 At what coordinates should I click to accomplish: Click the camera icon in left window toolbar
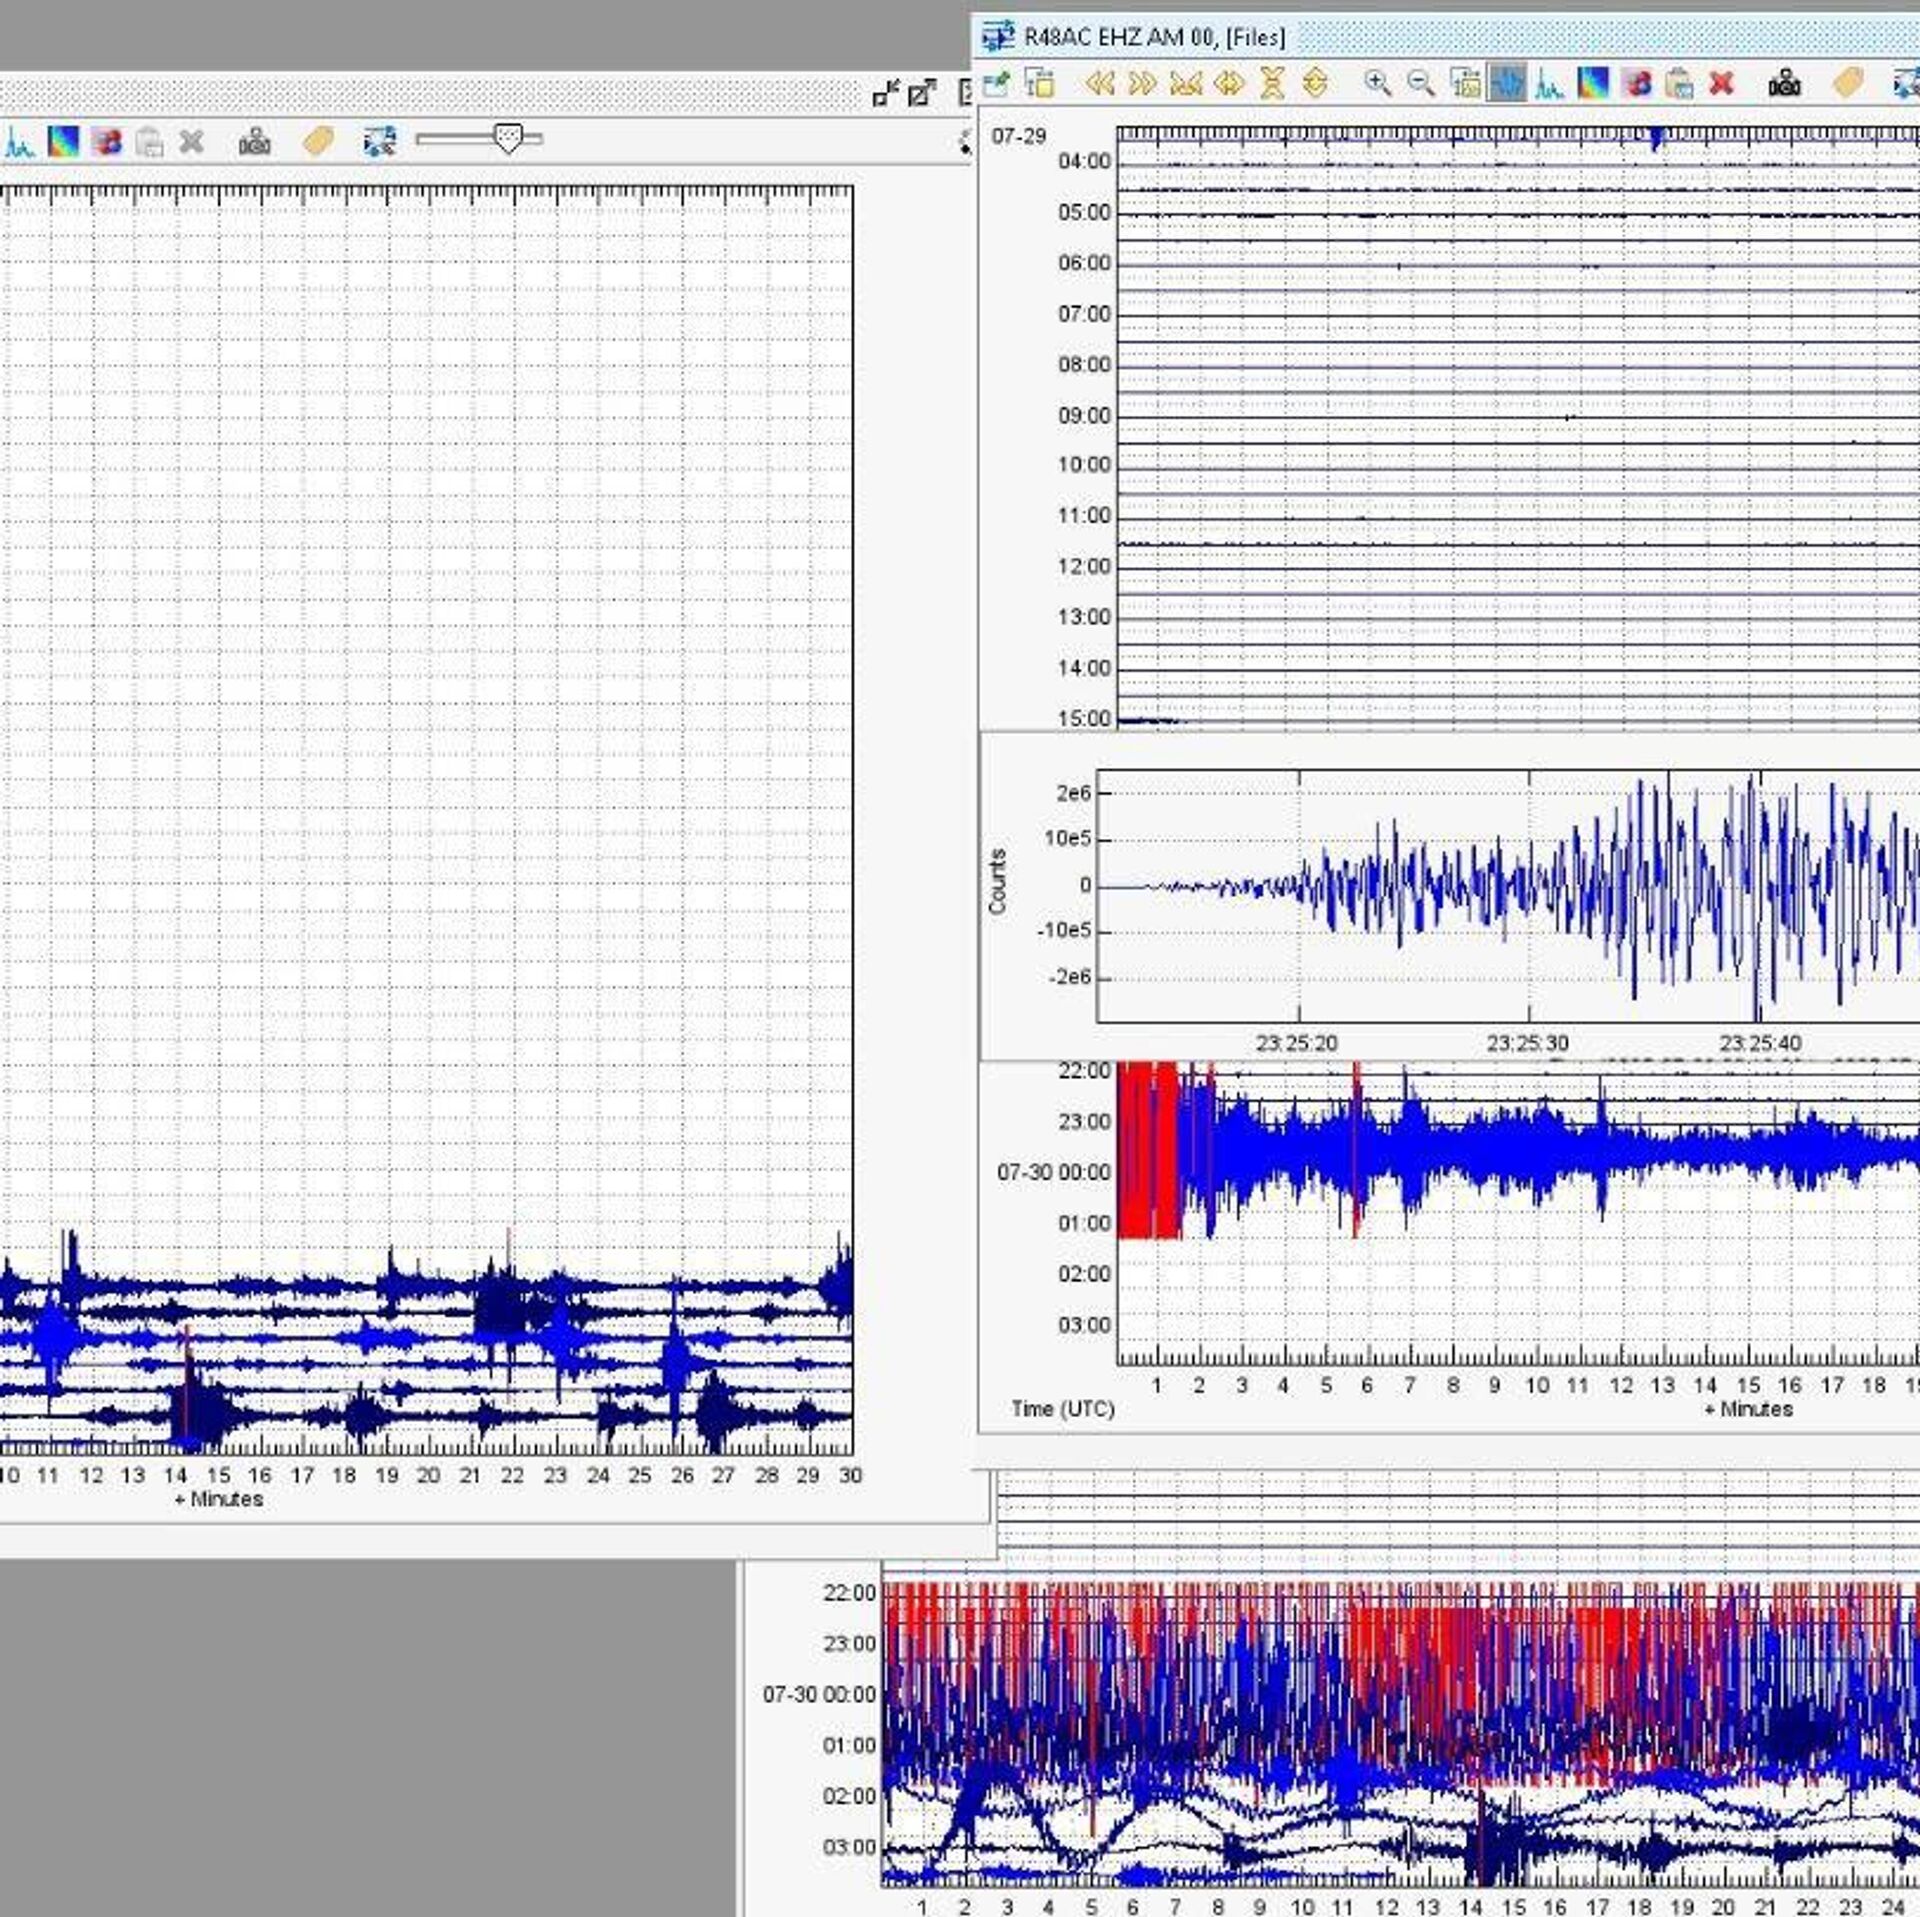click(255, 141)
